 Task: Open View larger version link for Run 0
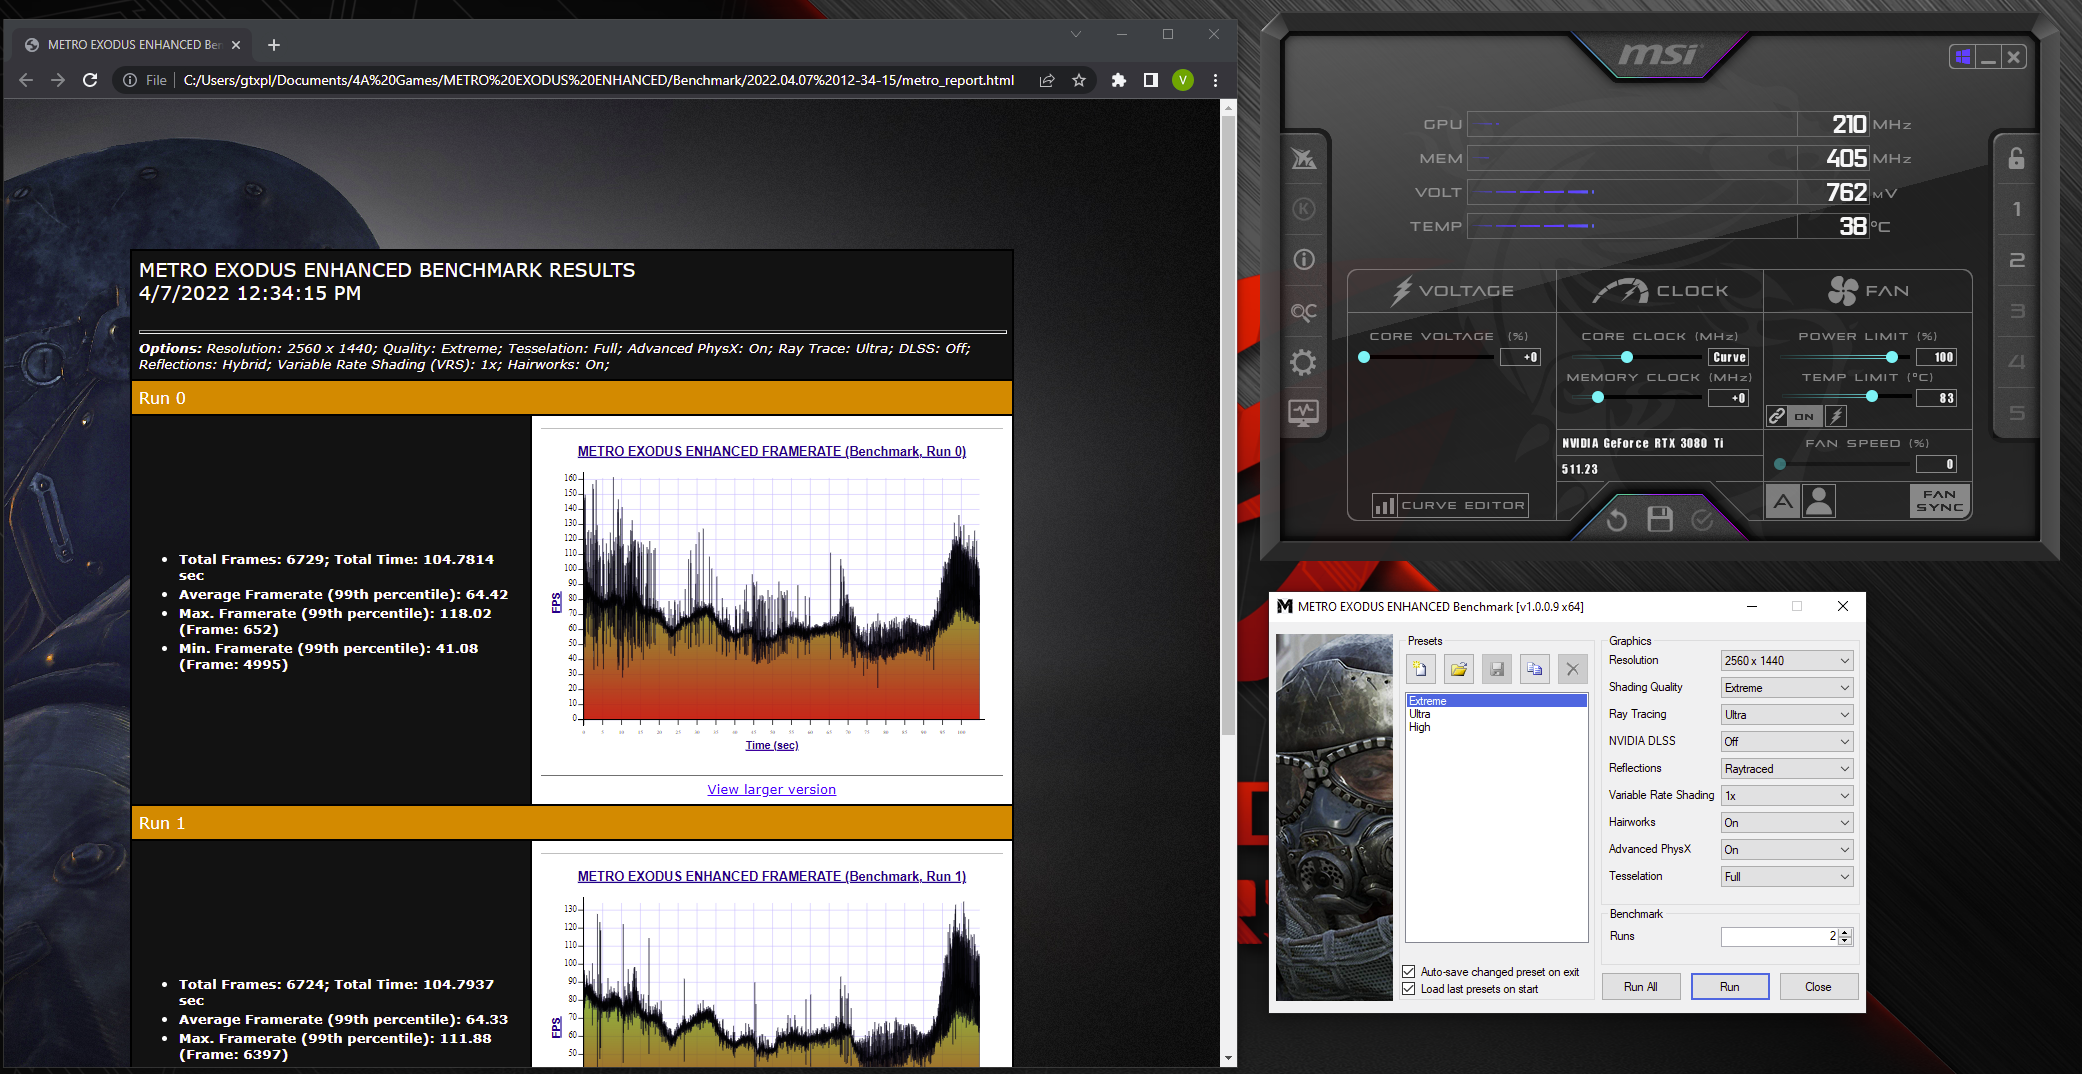pos(772,790)
